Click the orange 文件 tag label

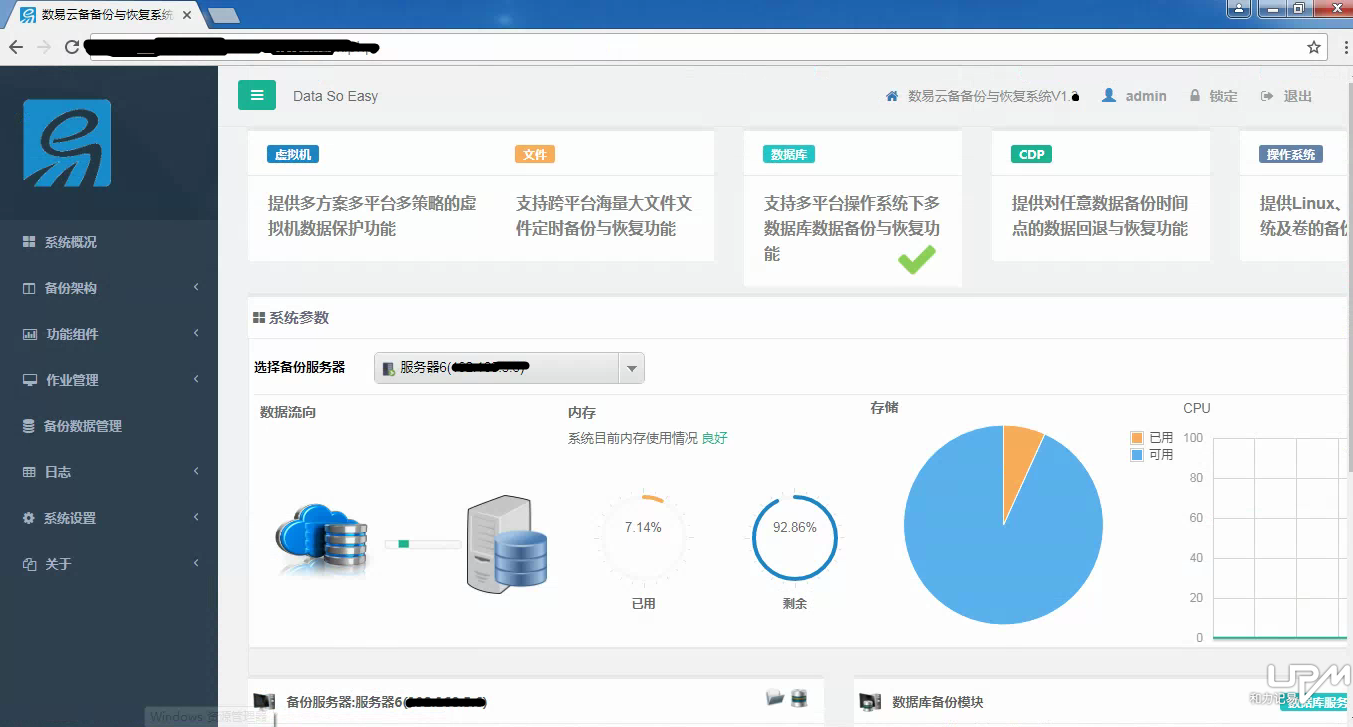pyautogui.click(x=535, y=154)
